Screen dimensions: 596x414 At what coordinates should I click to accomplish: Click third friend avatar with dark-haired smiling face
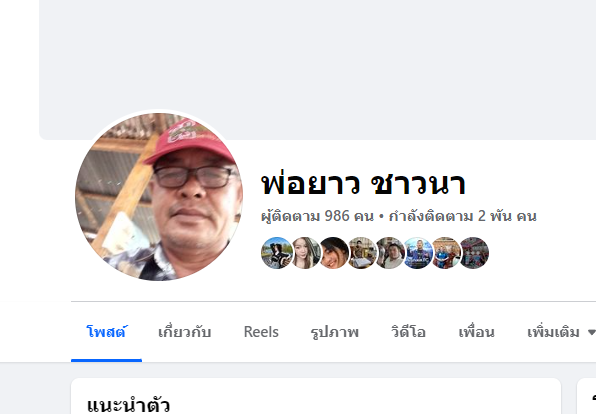coord(333,253)
